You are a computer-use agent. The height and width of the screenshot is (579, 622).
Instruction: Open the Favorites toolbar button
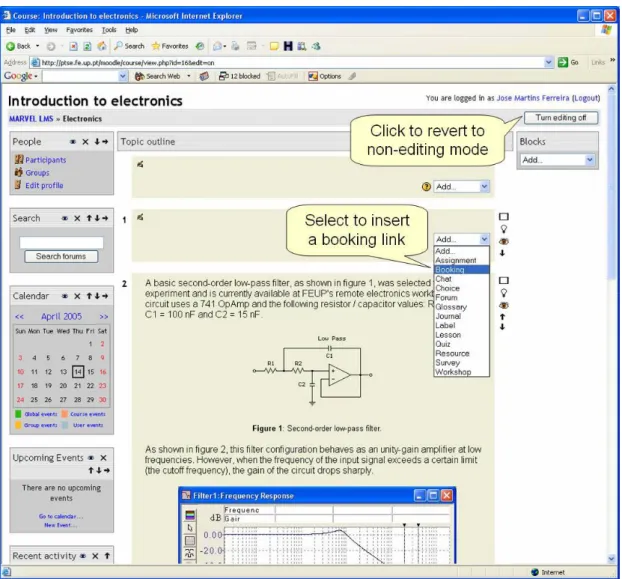point(170,46)
